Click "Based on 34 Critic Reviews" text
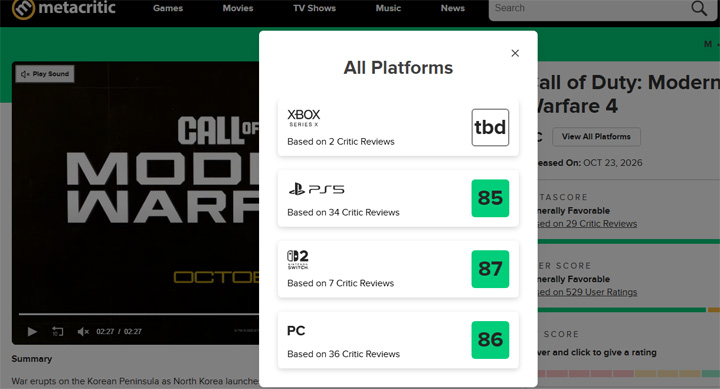 [x=343, y=212]
